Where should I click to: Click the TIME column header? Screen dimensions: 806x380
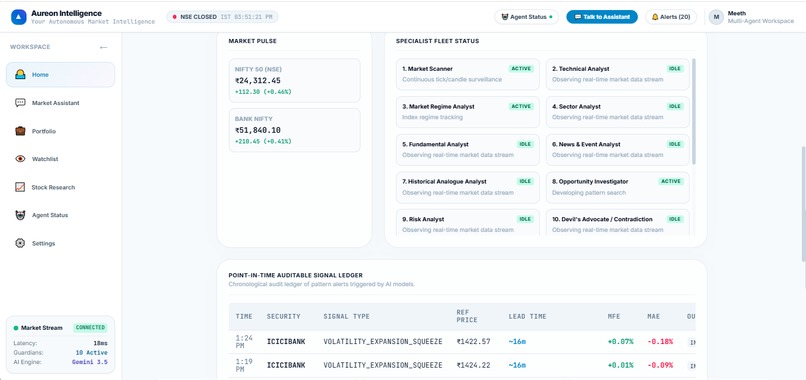point(244,316)
